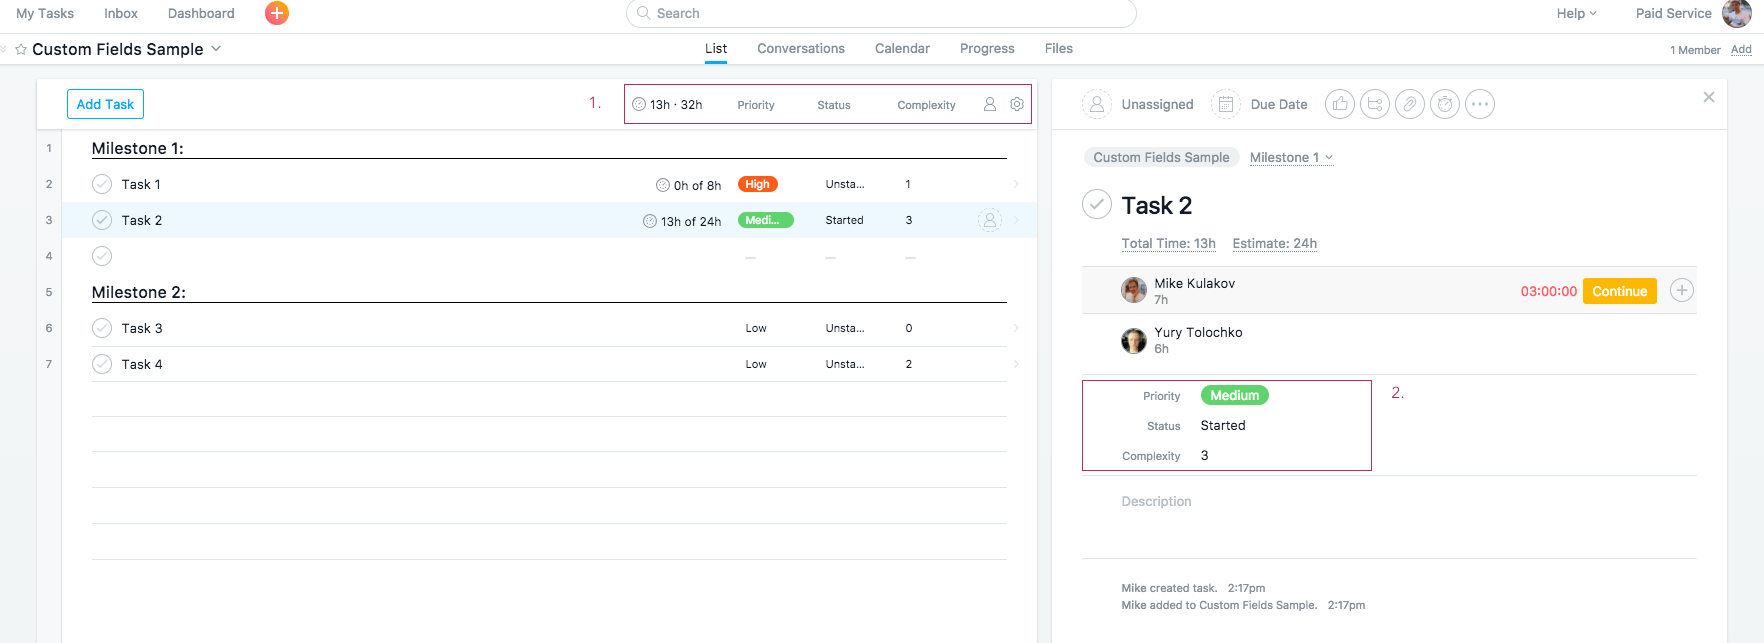Open the three-dots more actions menu
This screenshot has width=1764, height=643.
pyautogui.click(x=1480, y=104)
